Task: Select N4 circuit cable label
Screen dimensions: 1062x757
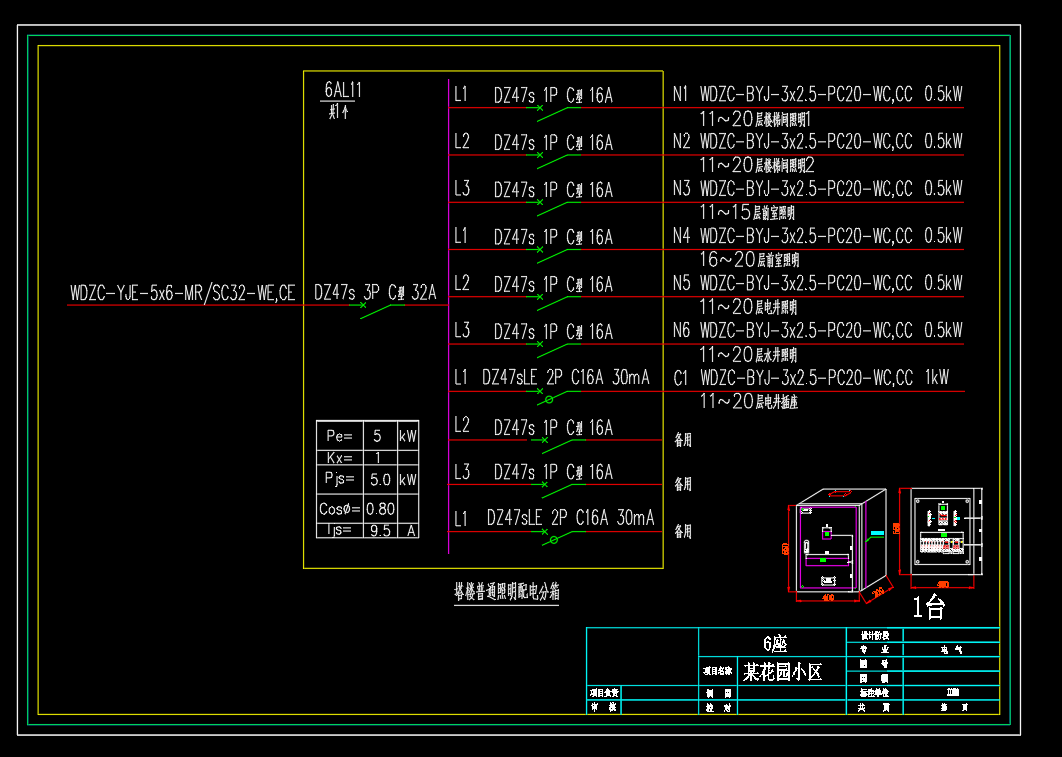Action: (x=817, y=236)
